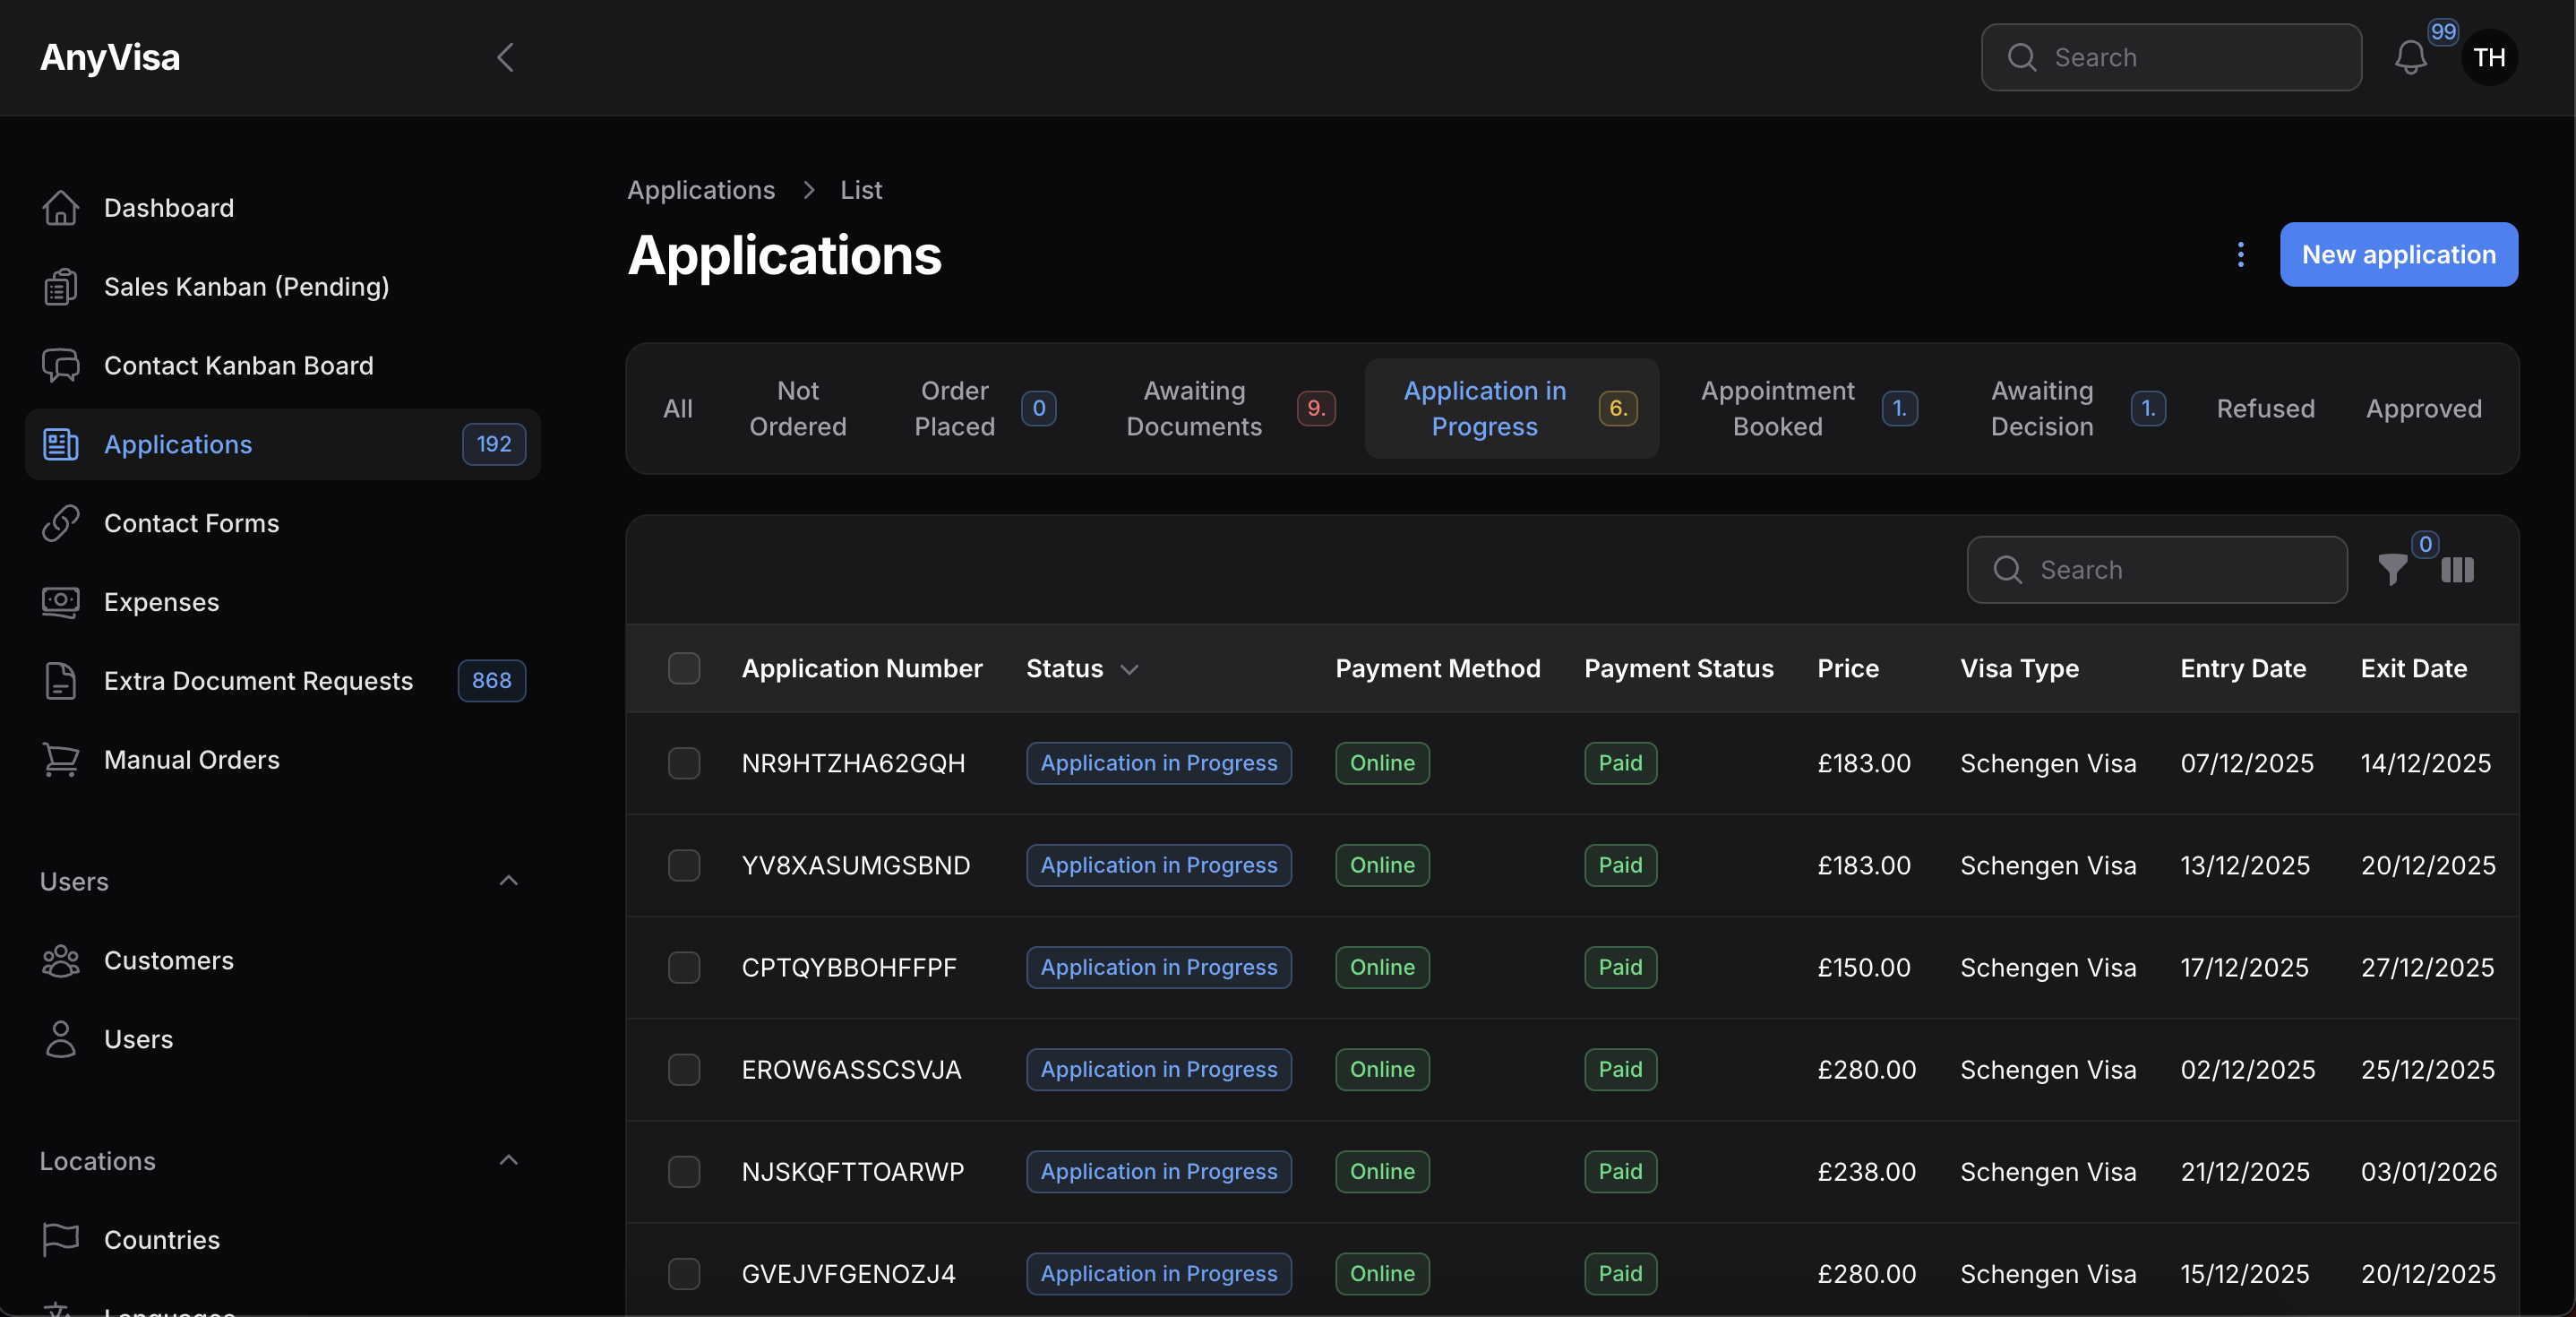Open the notifications bell
Viewport: 2576px width, 1317px height.
[2411, 57]
